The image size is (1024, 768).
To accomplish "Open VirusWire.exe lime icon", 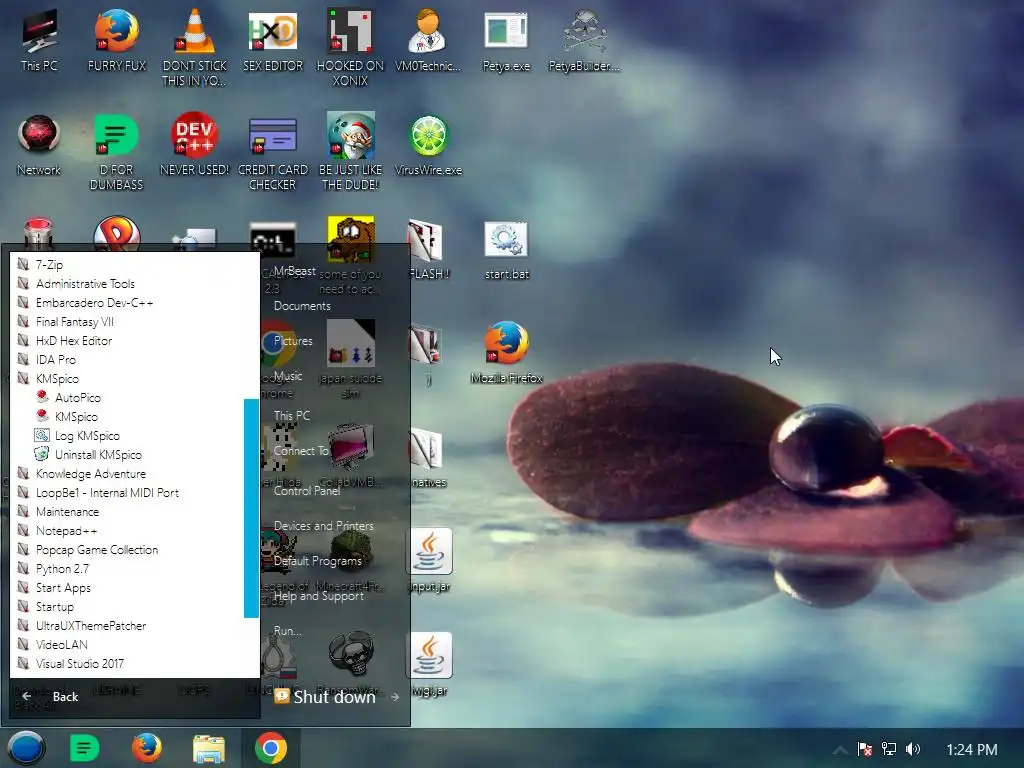I will tap(428, 145).
